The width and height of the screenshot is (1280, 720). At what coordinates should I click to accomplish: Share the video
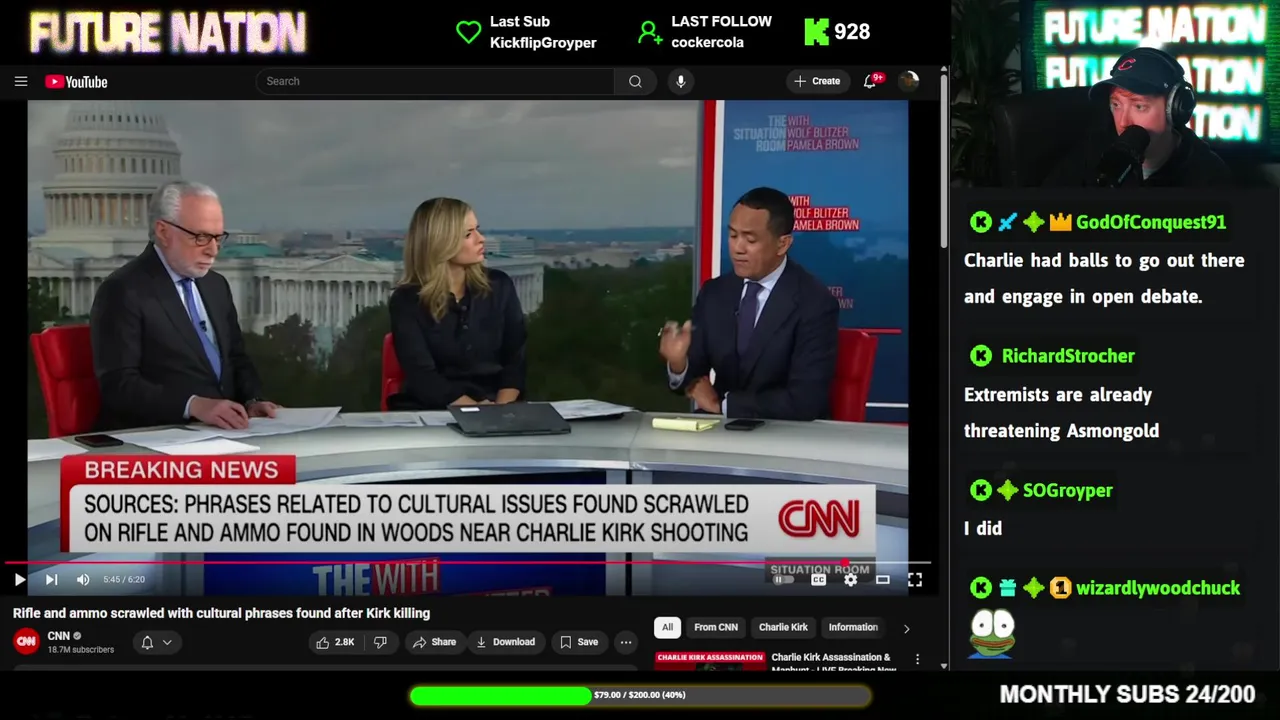434,642
